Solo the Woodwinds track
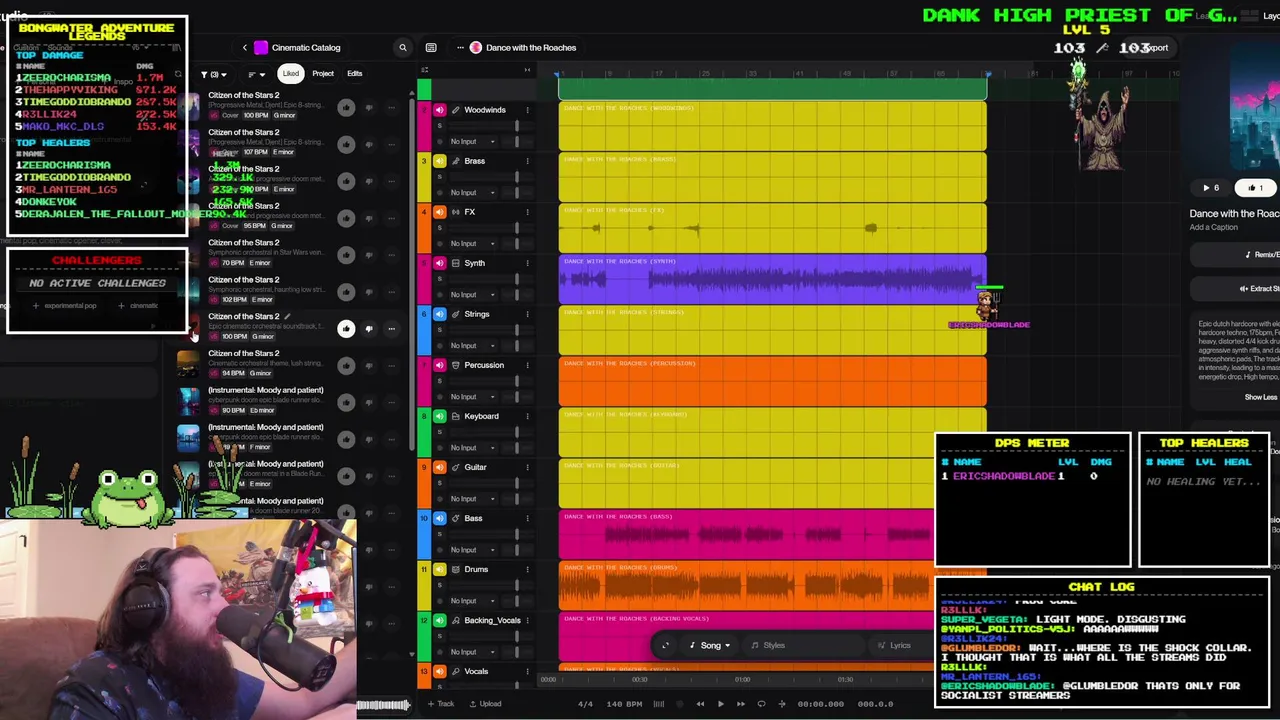Image resolution: width=1280 pixels, height=720 pixels. click(x=438, y=126)
